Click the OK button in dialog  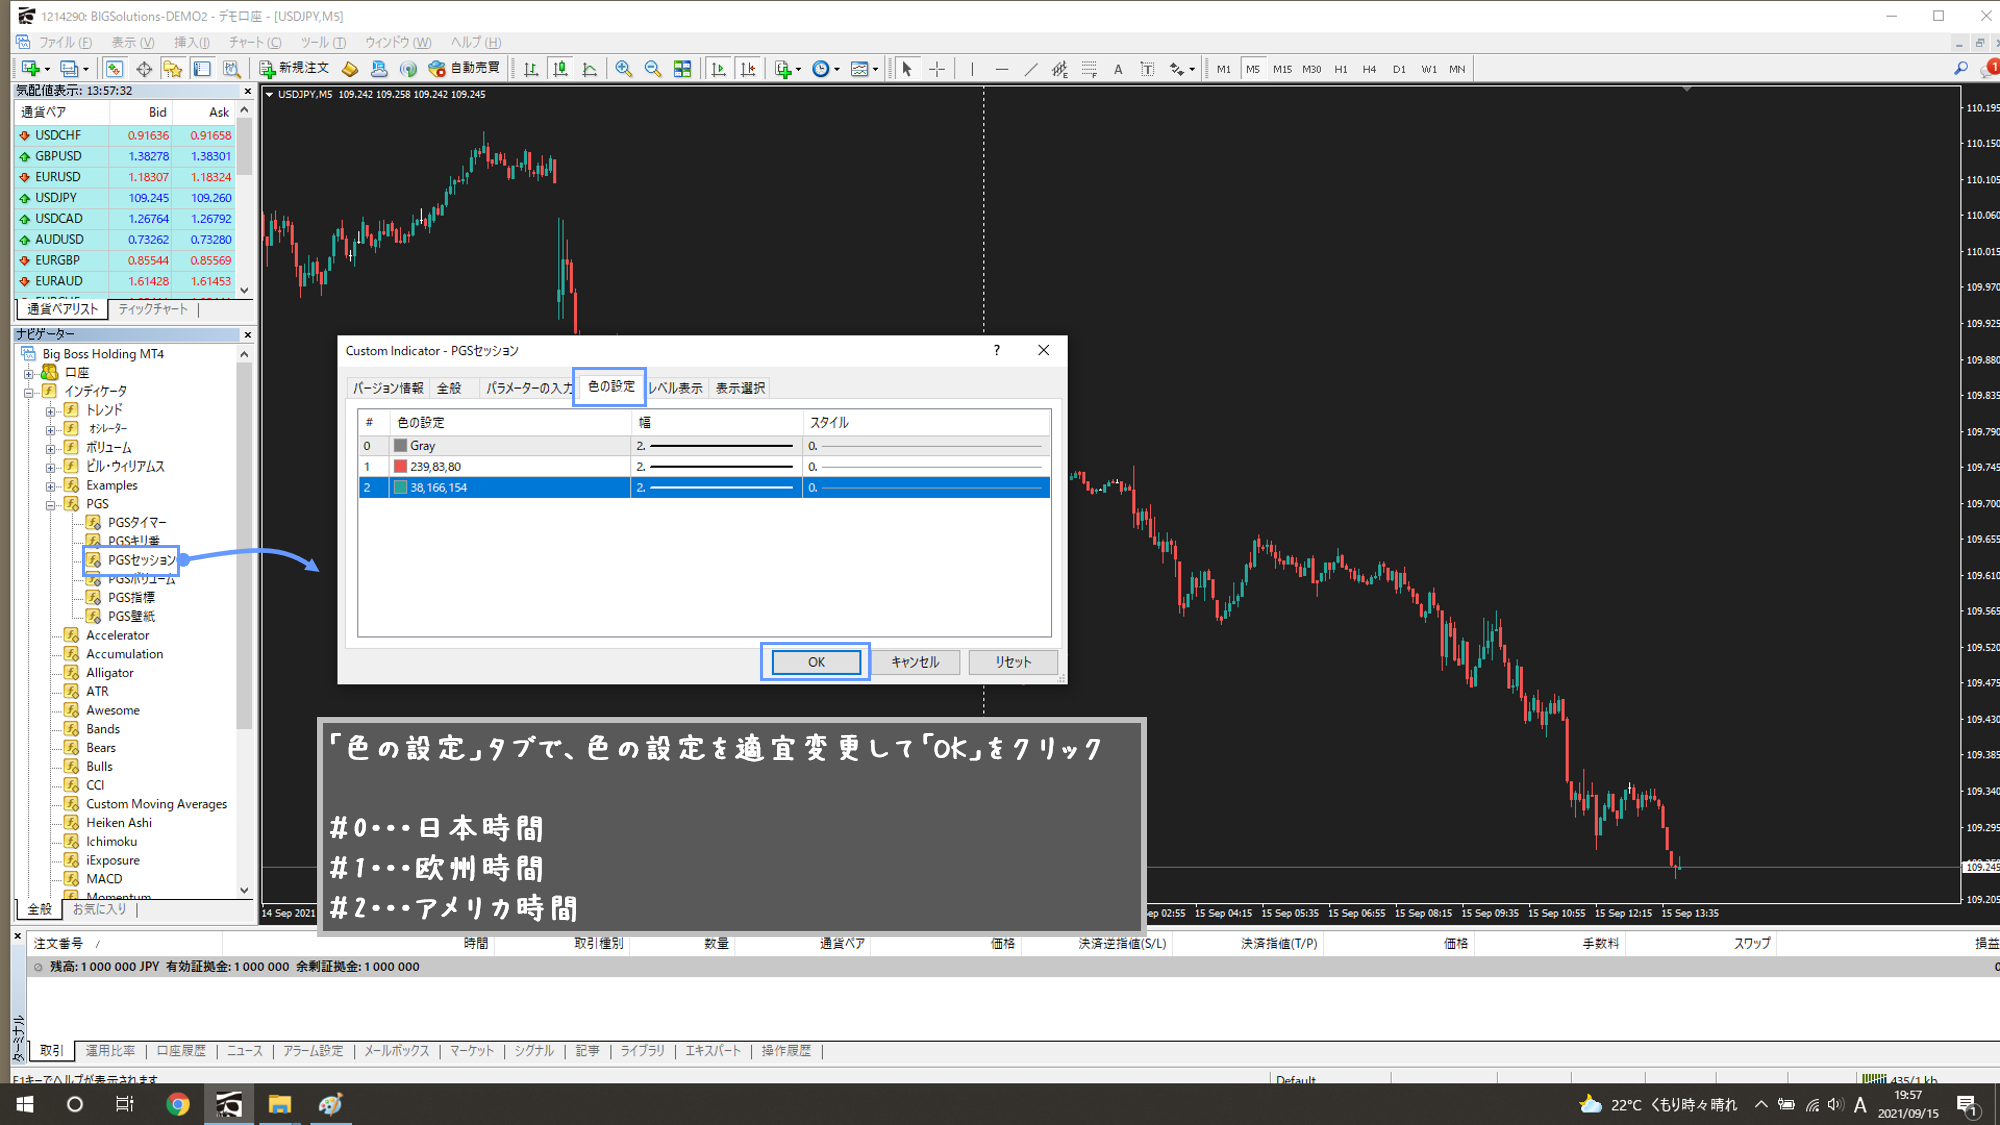tap(815, 662)
